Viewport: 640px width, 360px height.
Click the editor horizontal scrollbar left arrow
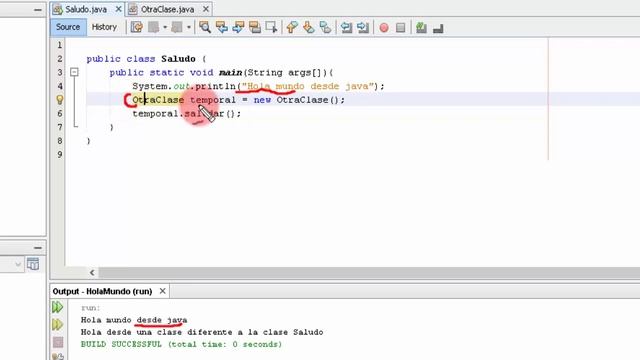pos(92,273)
